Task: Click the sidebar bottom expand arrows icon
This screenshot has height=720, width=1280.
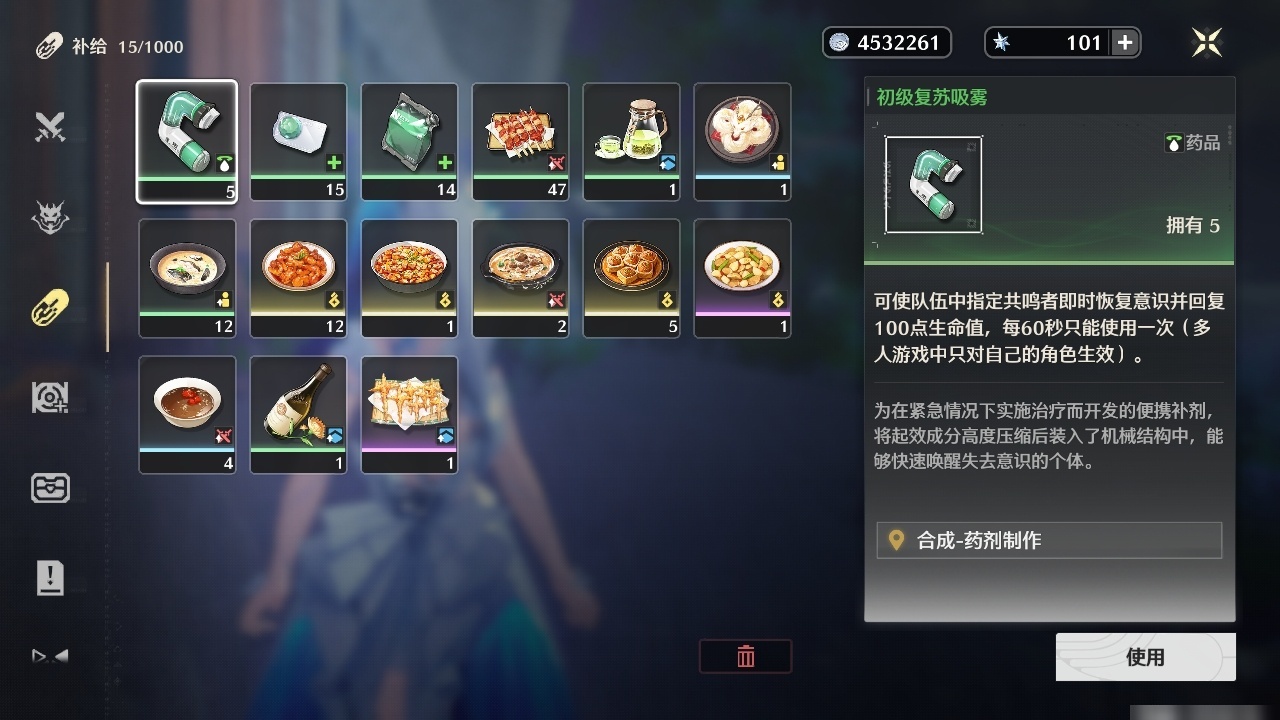Action: [x=50, y=657]
